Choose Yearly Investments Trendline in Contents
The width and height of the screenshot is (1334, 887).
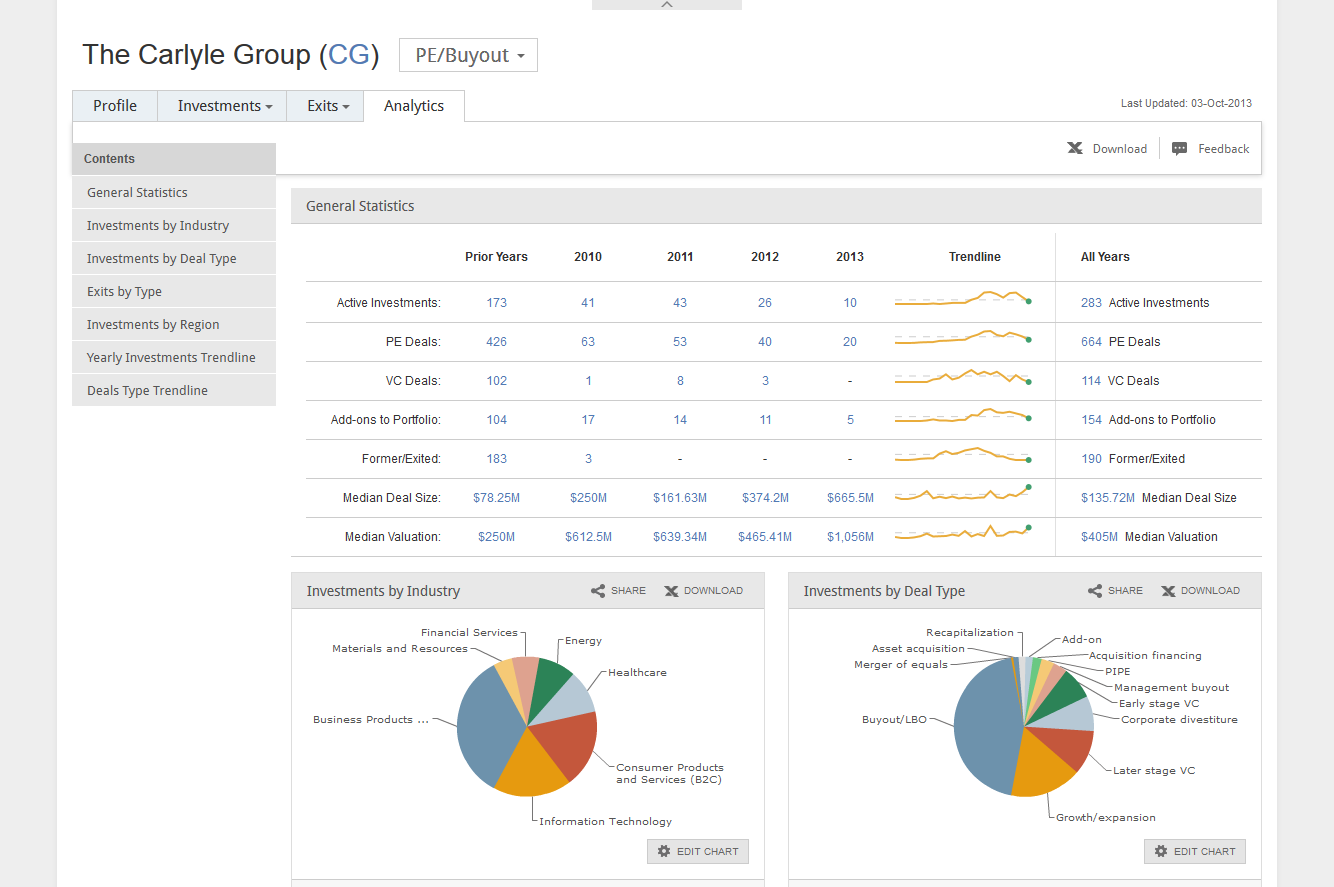click(x=174, y=358)
